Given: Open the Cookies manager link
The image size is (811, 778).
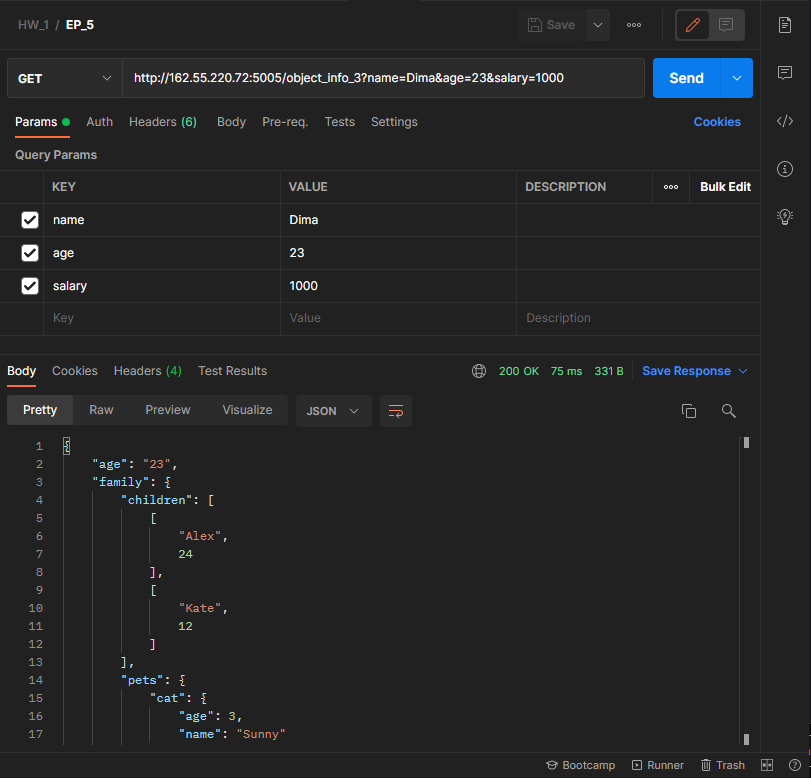Looking at the screenshot, I should point(717,121).
